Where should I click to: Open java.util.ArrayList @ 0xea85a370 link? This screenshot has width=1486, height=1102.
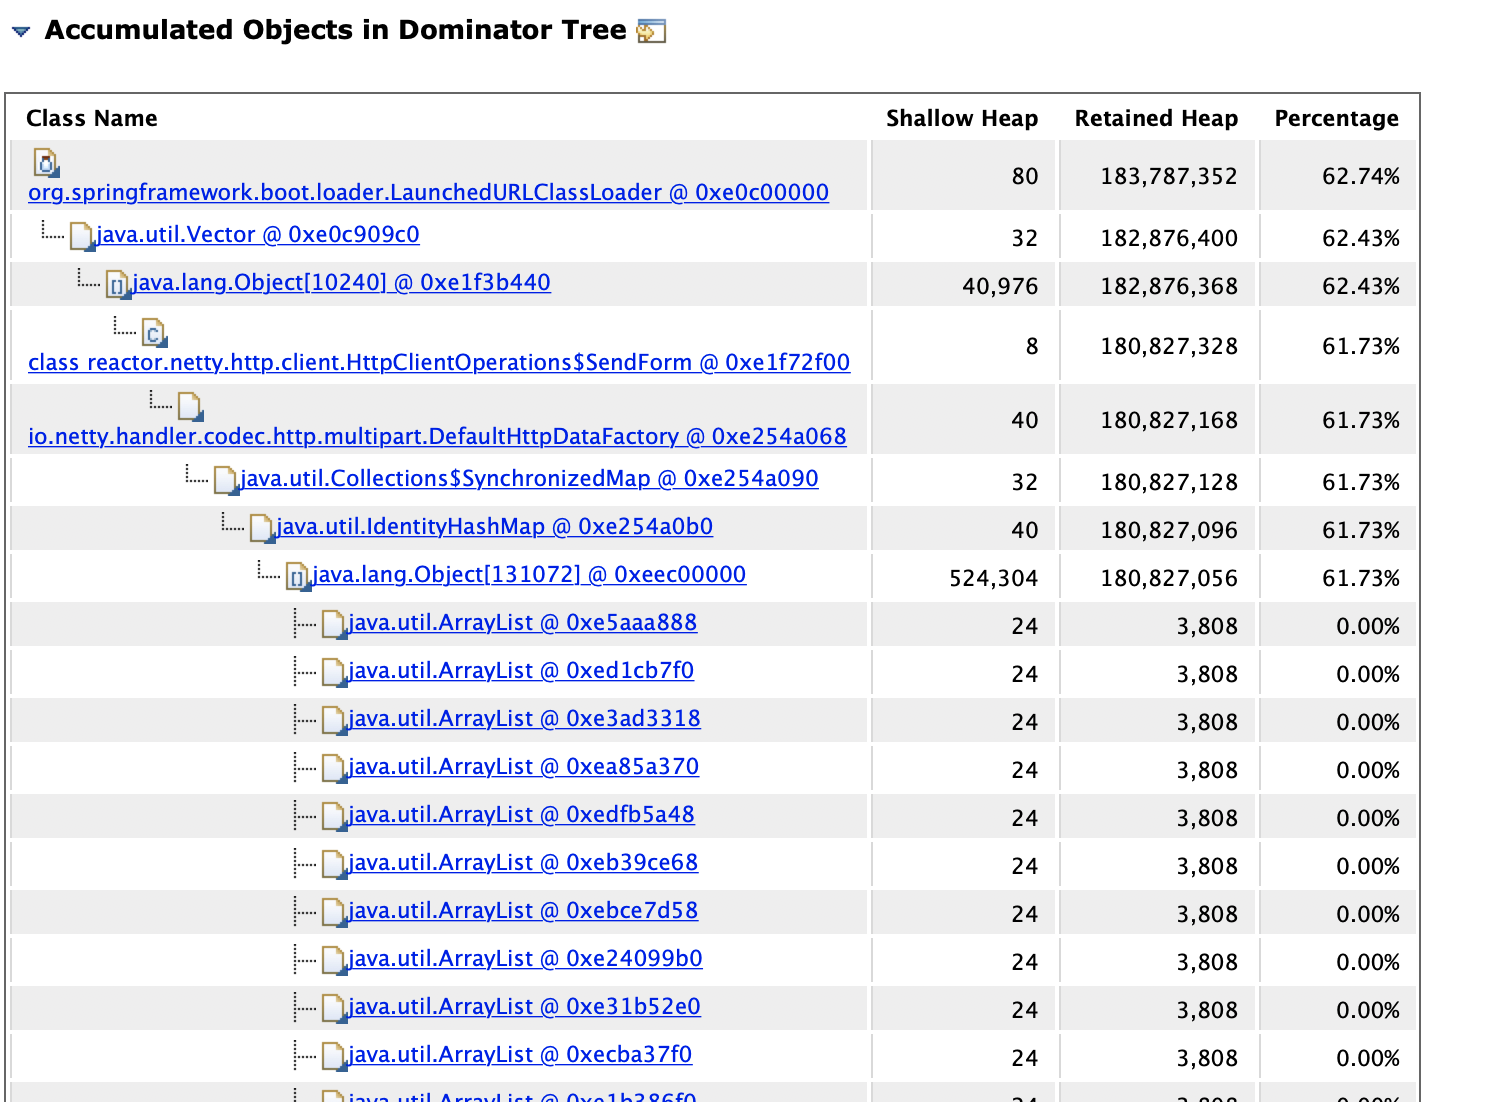[x=523, y=766]
